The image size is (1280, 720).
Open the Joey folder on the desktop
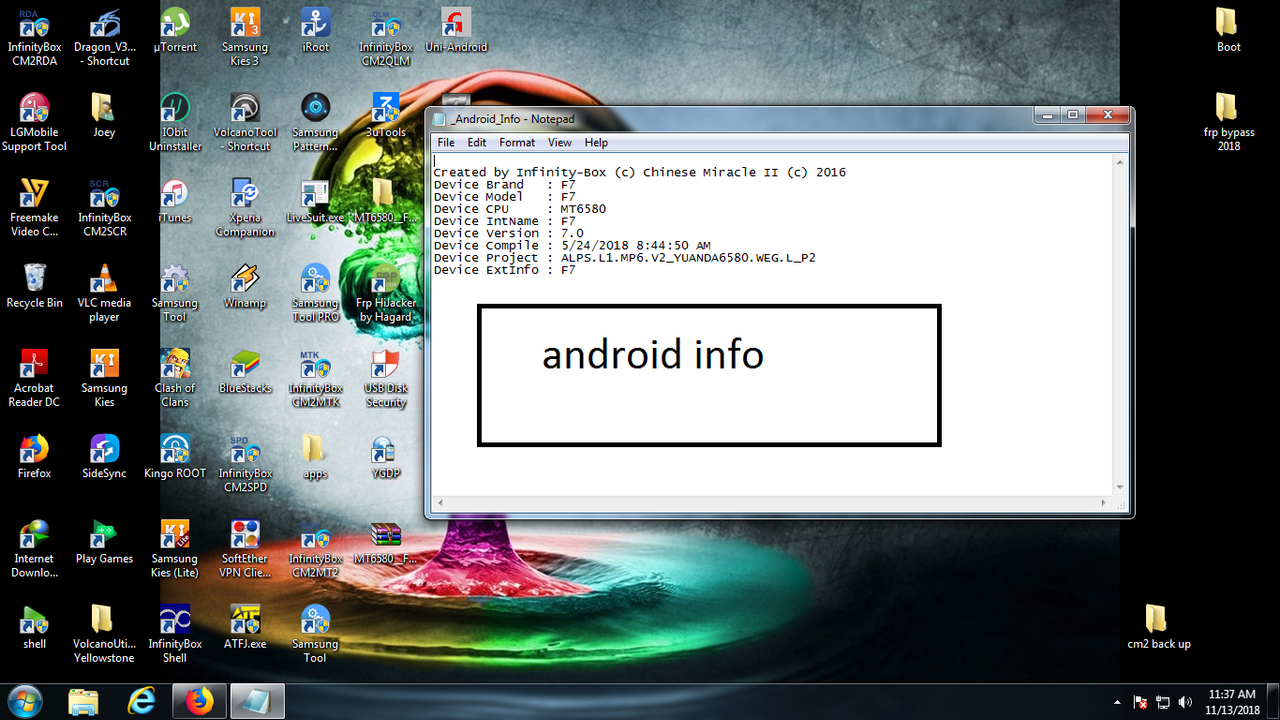pyautogui.click(x=104, y=115)
